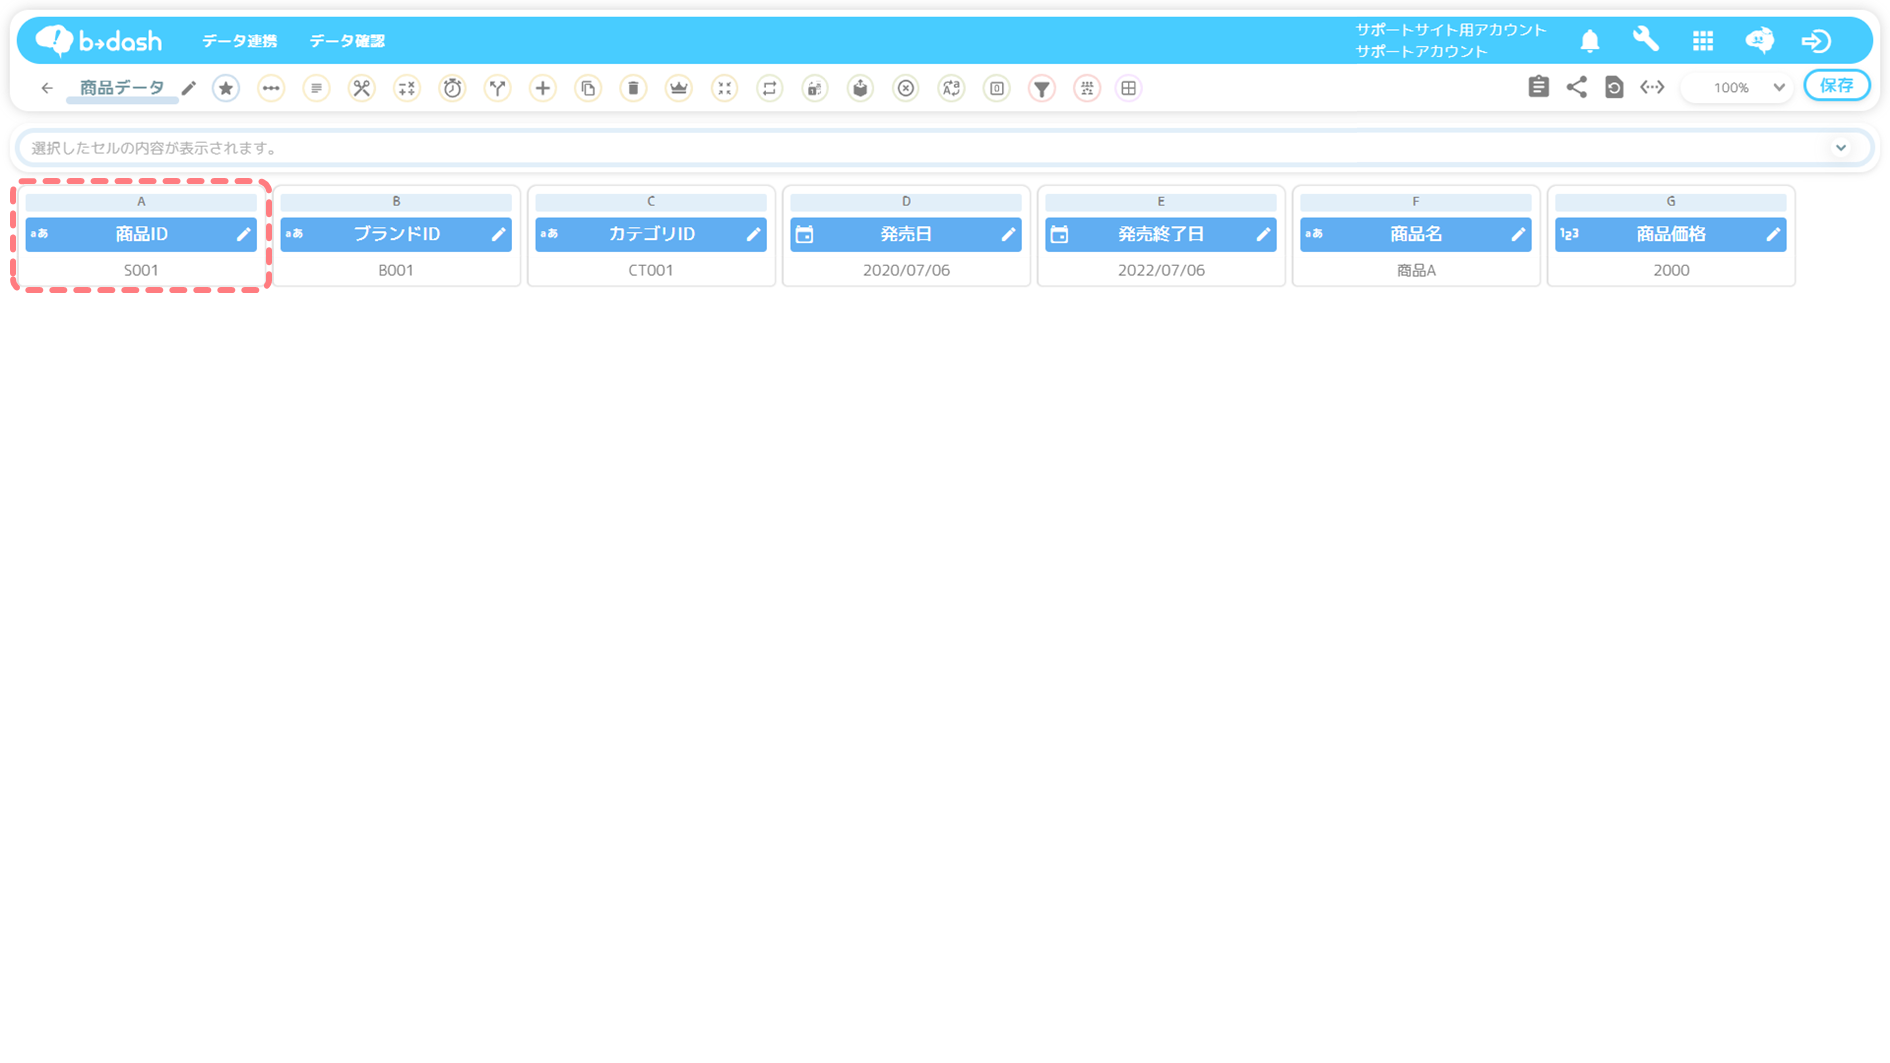Click the box with upward arrow icon
Screen dimensions: 1890x1063
pyautogui.click(x=860, y=88)
